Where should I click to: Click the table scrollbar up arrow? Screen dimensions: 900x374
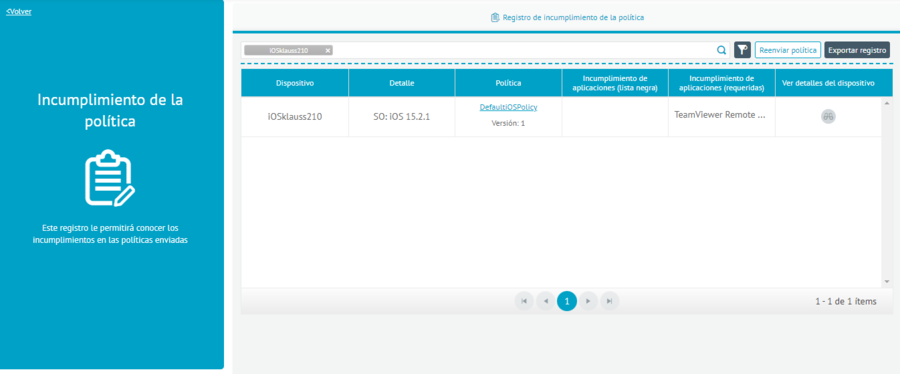[x=886, y=102]
